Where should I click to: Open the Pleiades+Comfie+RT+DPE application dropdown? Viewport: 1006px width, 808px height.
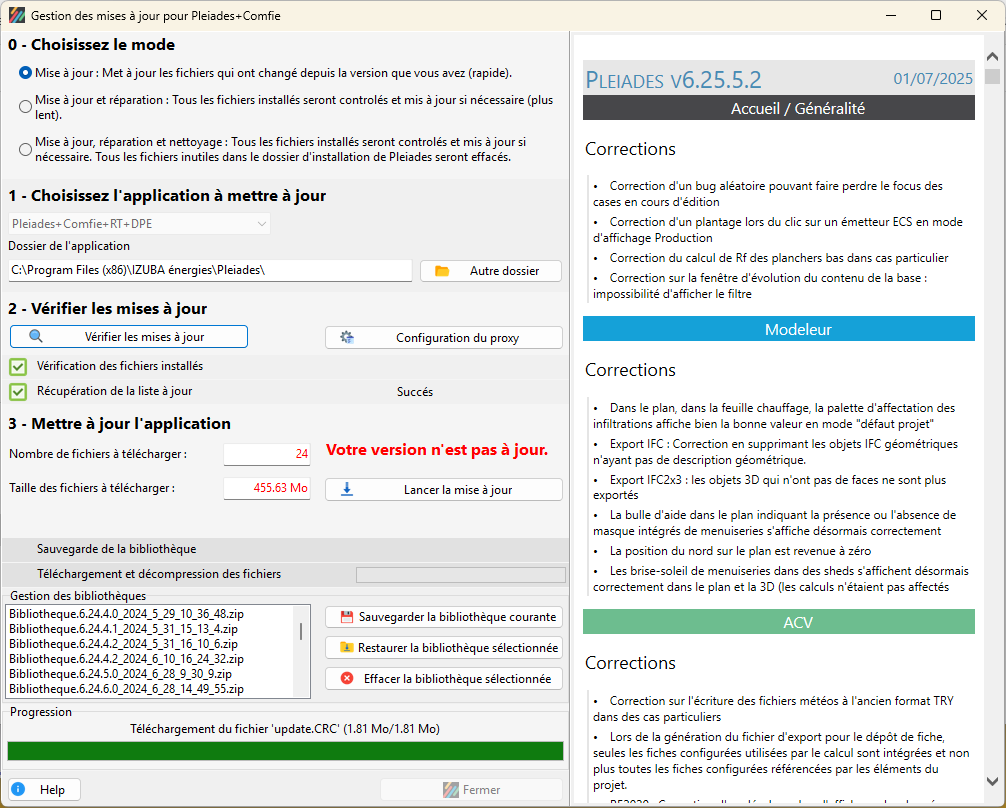139,224
